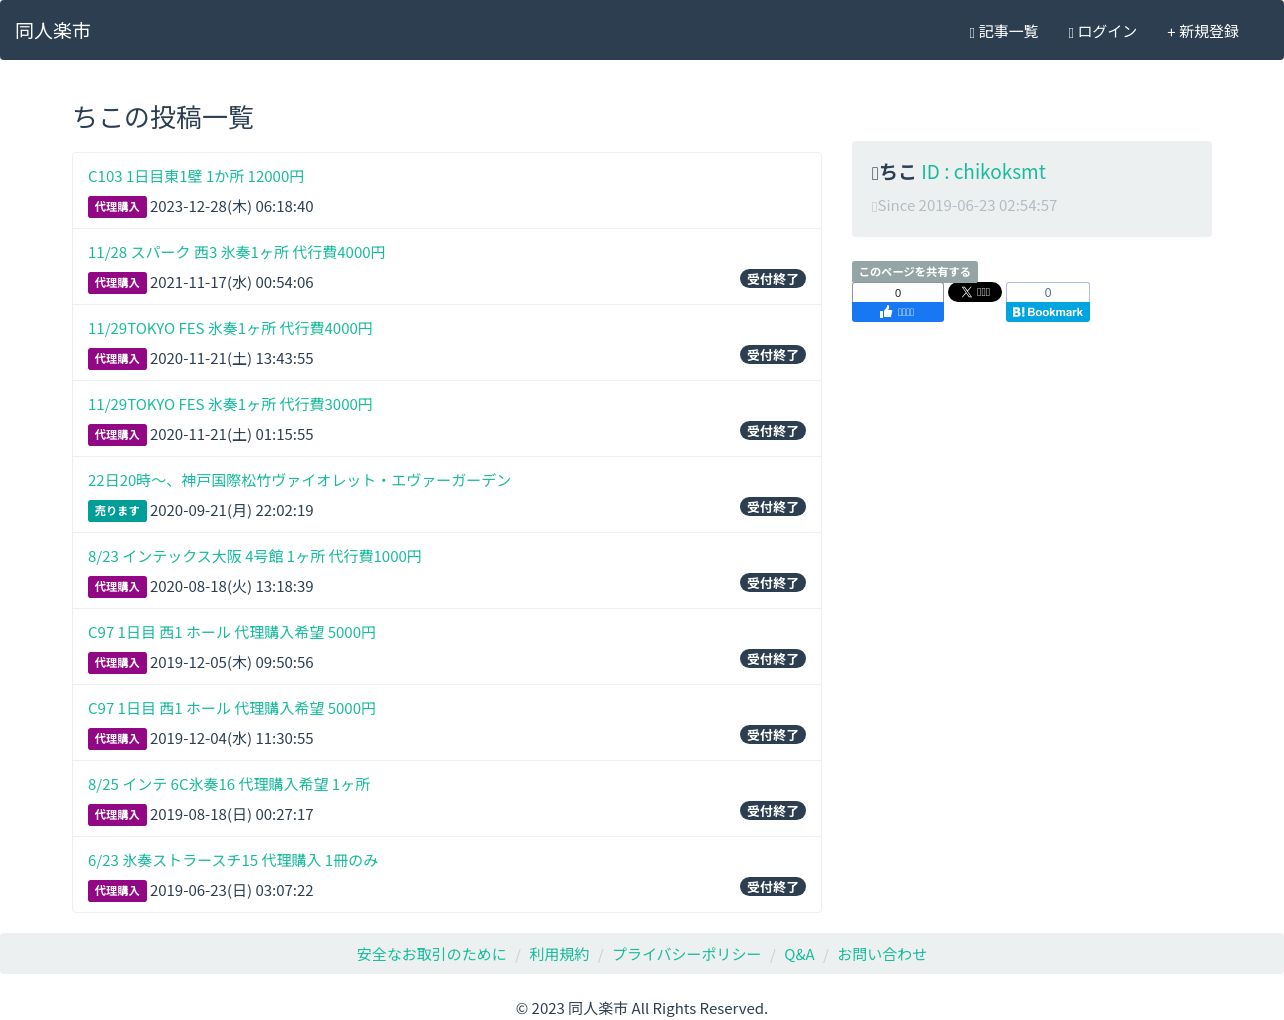The image size is (1284, 1020).
Task: Open post 8/25 インテ 6C氷奏16 代理購入希望 1ヶ所
Action: (229, 784)
